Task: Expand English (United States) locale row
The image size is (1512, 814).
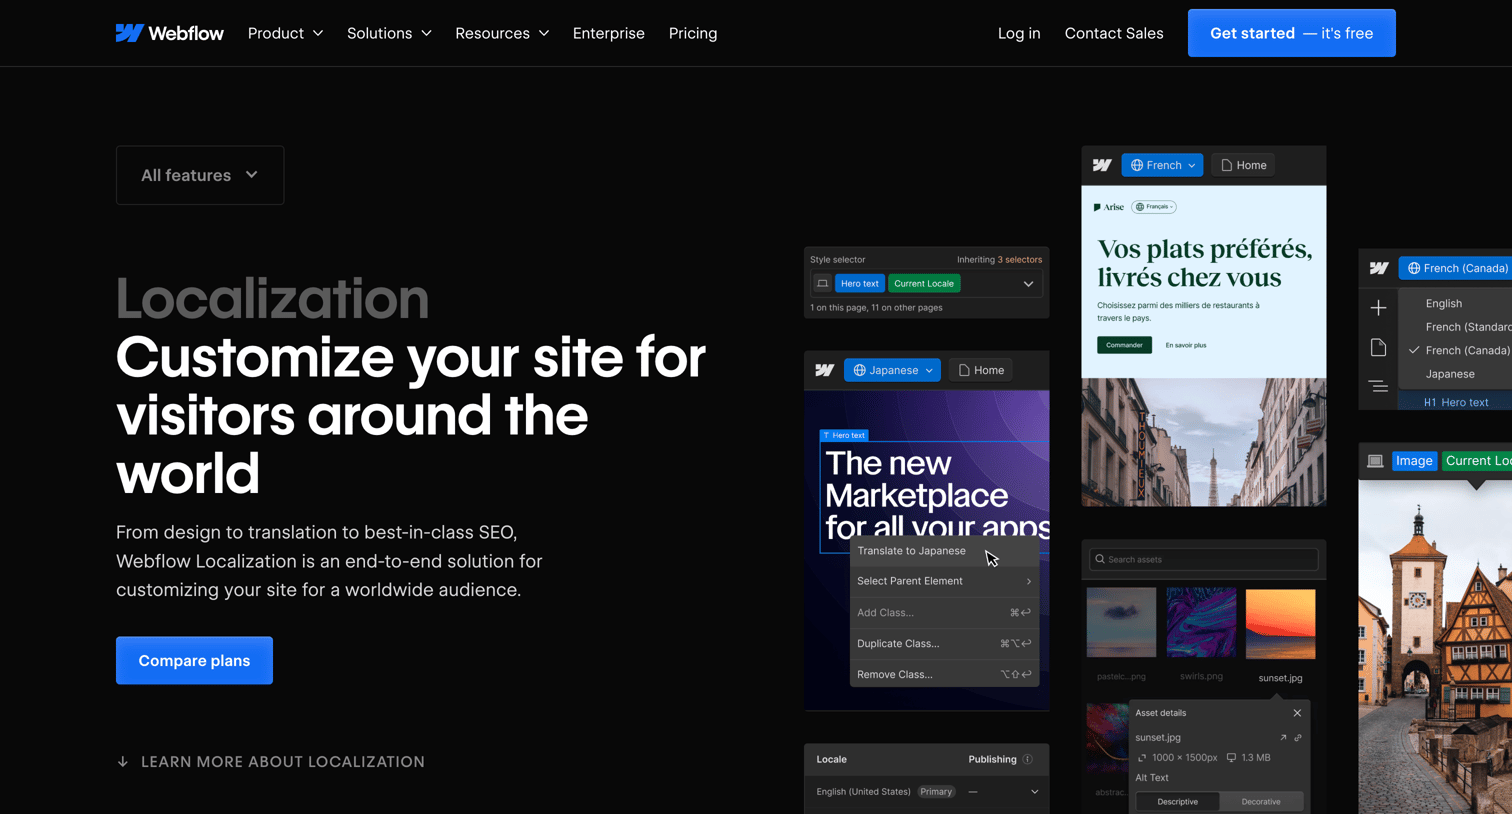Action: click(1035, 792)
